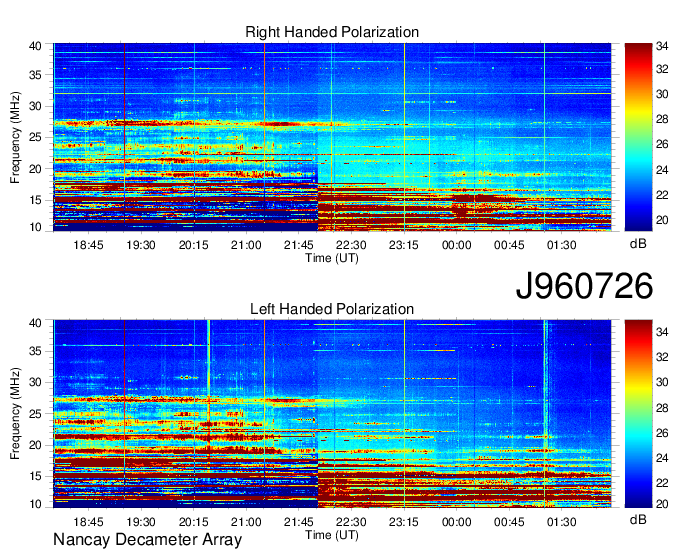
Task: Click the 00:00 tick label on top plot
Action: click(x=457, y=245)
